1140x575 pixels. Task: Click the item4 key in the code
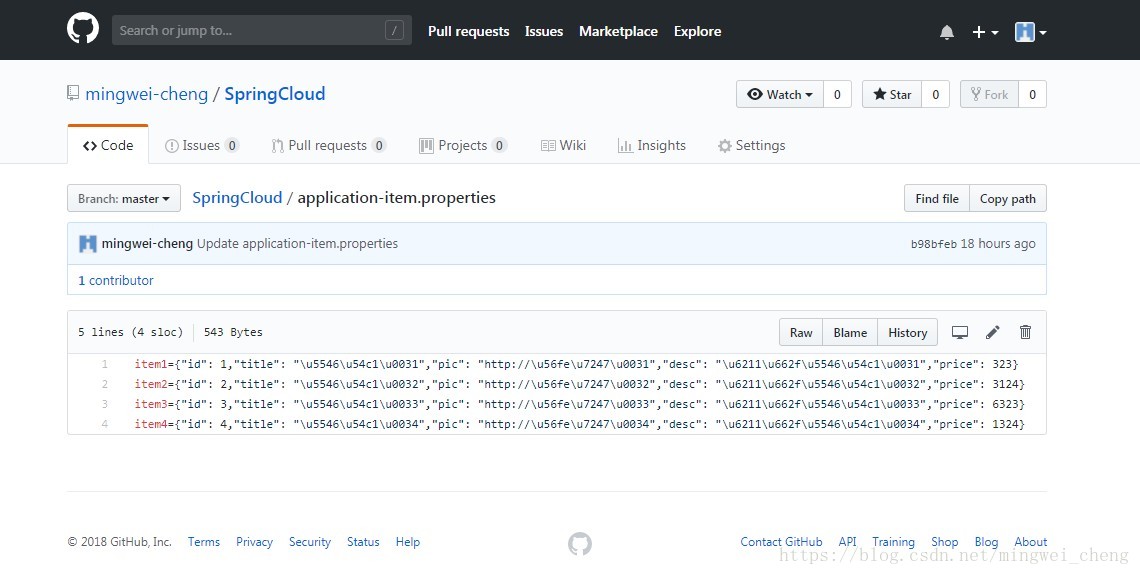coord(150,424)
